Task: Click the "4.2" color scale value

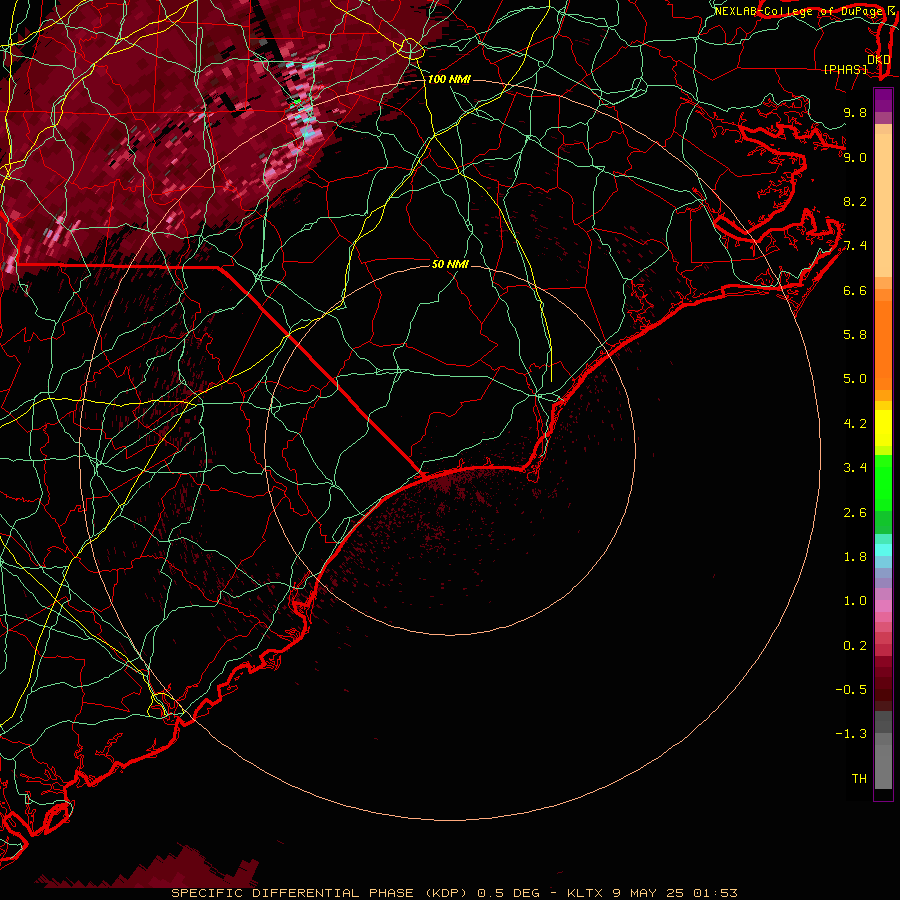Action: 855,424
